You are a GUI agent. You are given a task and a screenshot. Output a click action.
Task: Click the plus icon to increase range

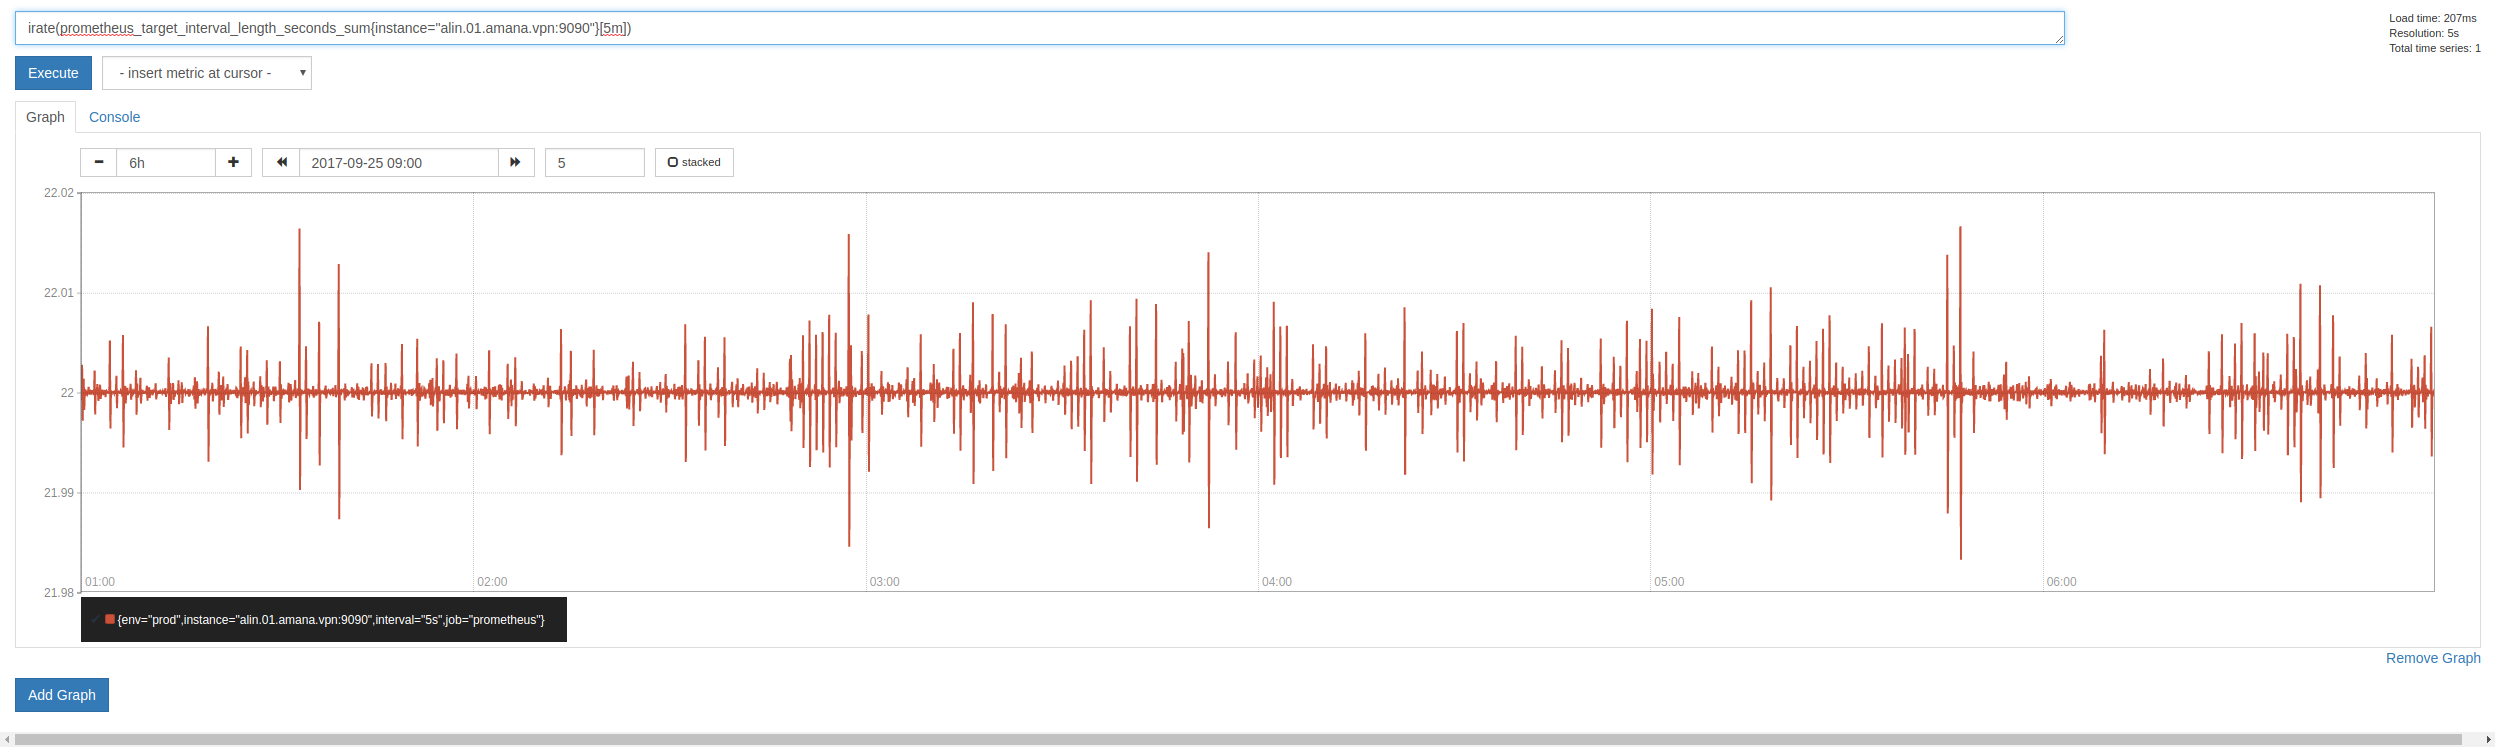(233, 162)
